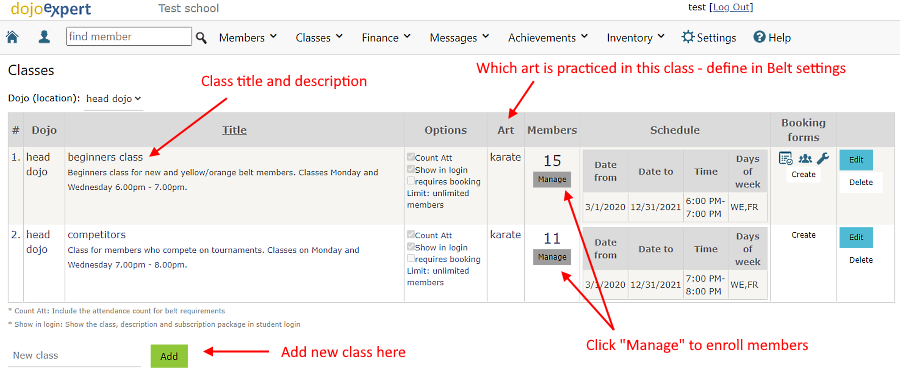900x380 pixels.
Task: Sort table by Title column header
Action: [x=234, y=130]
